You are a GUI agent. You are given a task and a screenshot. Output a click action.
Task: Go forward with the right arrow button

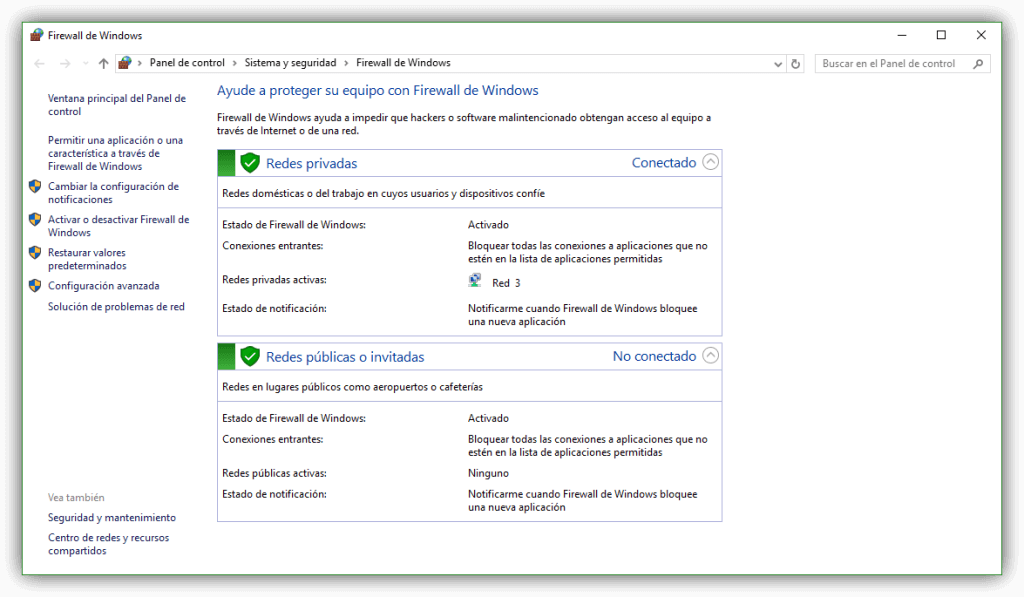[65, 63]
